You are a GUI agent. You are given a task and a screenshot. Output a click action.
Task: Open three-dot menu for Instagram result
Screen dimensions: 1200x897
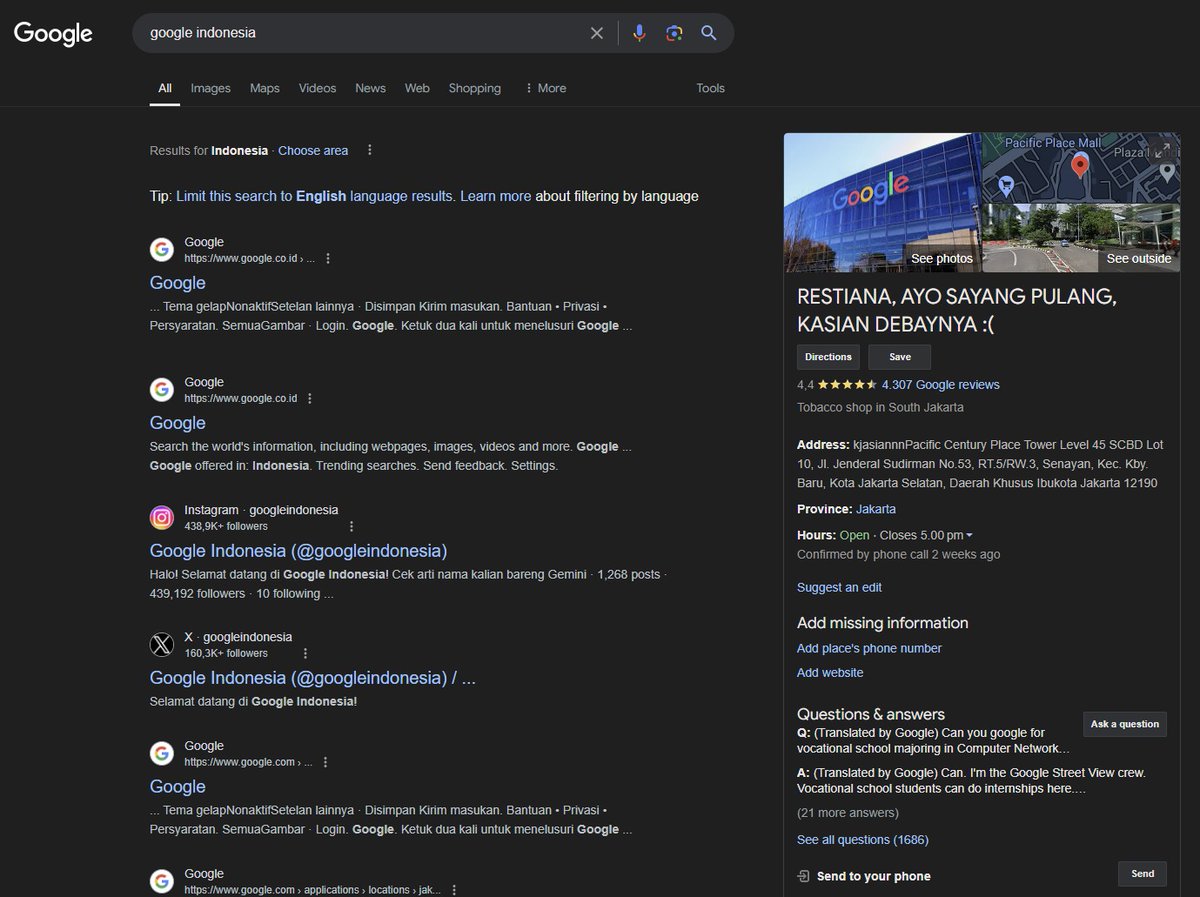pos(351,526)
